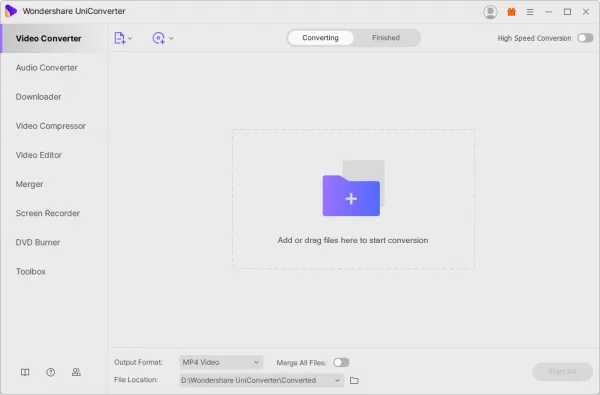The image size is (600, 395).
Task: Turn on Merge All Files toggle
Action: point(341,362)
